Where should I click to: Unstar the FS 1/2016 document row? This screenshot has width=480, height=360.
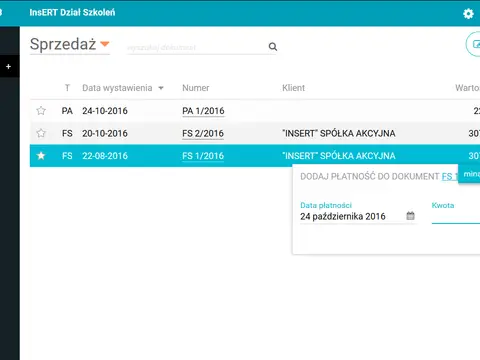click(x=41, y=156)
